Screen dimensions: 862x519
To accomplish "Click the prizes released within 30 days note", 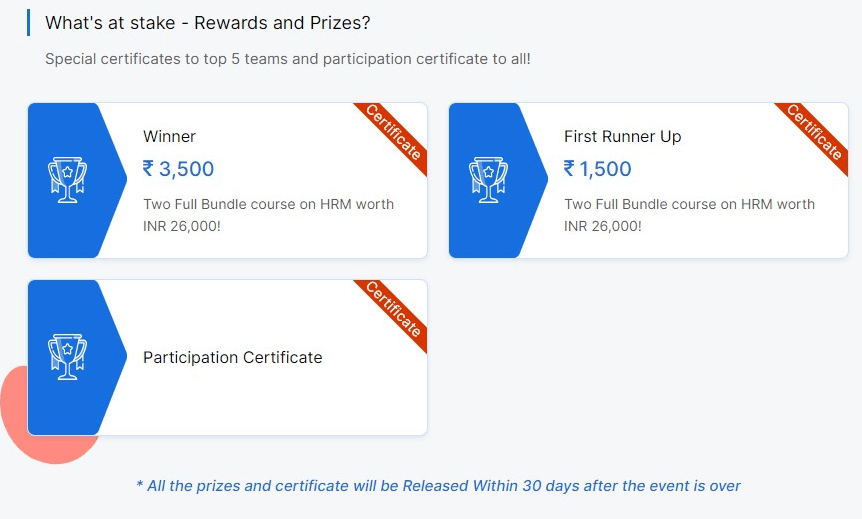I will point(438,486).
